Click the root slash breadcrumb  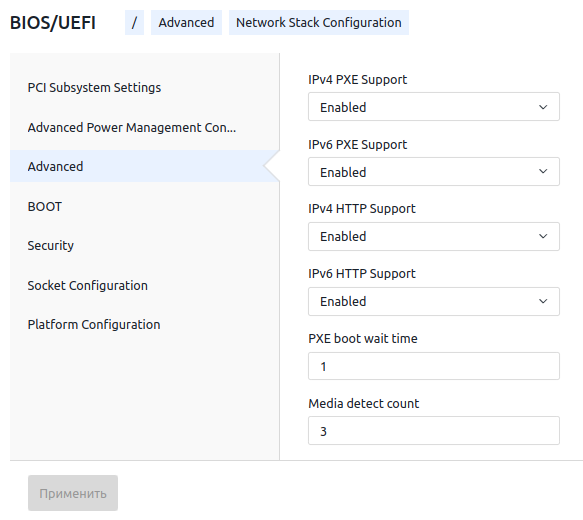134,23
